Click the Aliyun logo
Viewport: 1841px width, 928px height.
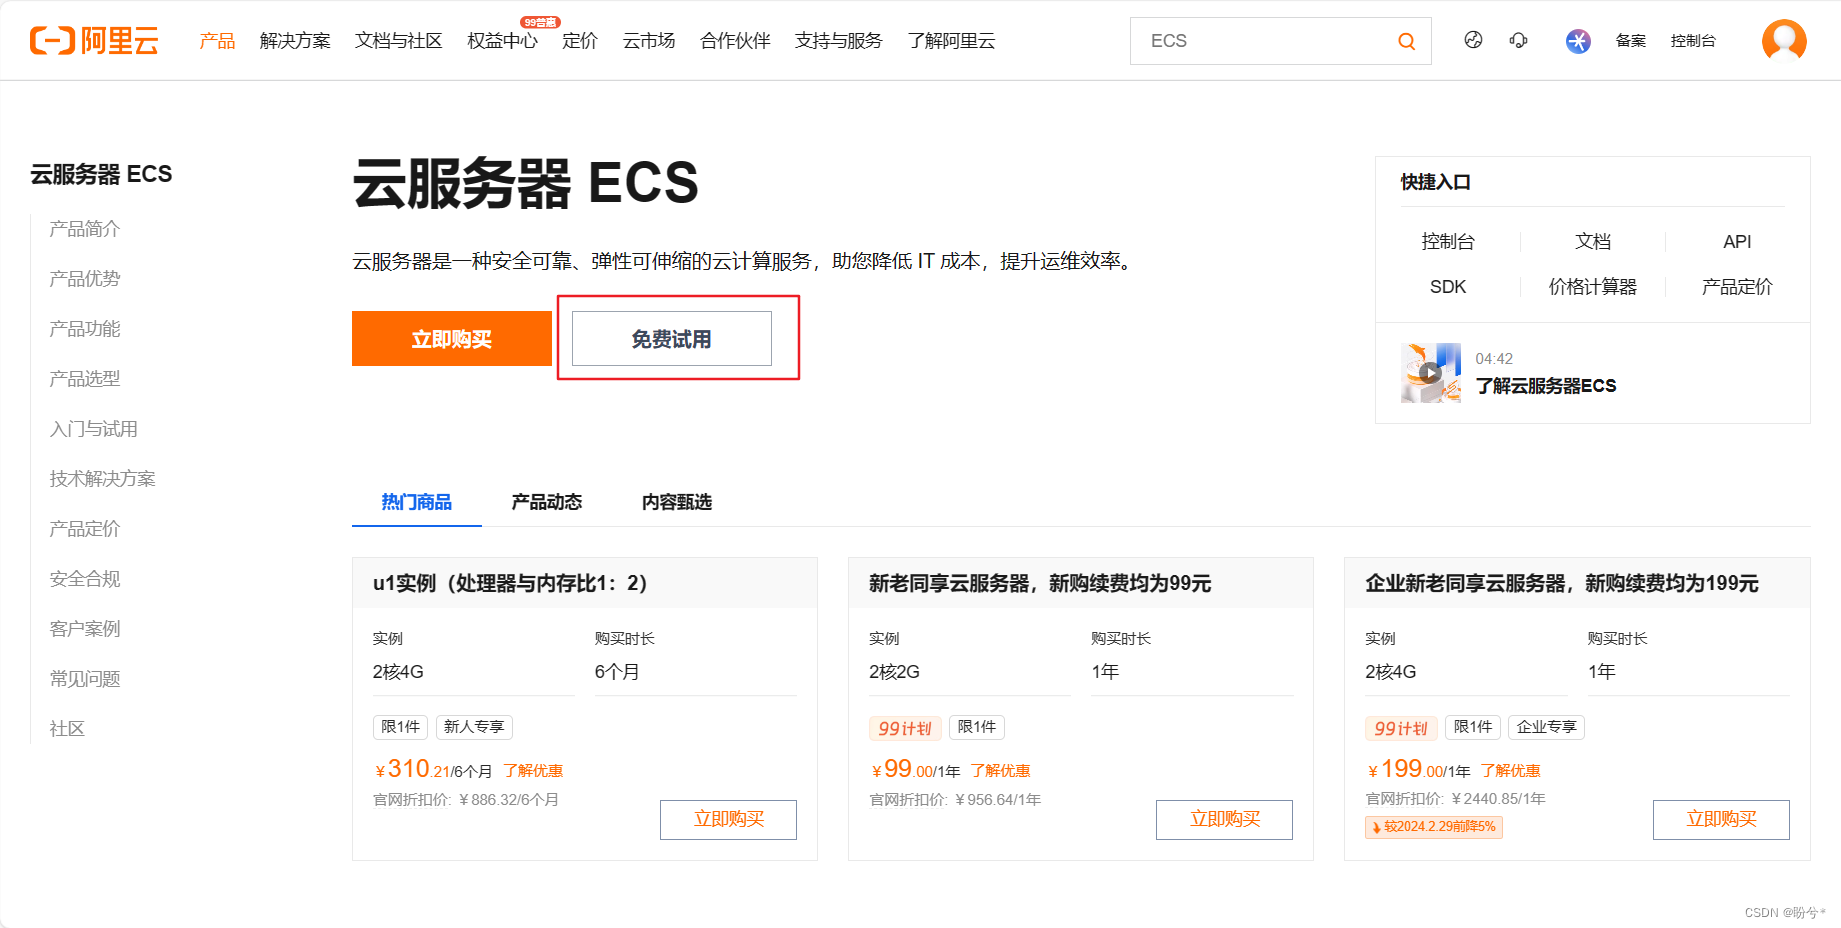[94, 41]
